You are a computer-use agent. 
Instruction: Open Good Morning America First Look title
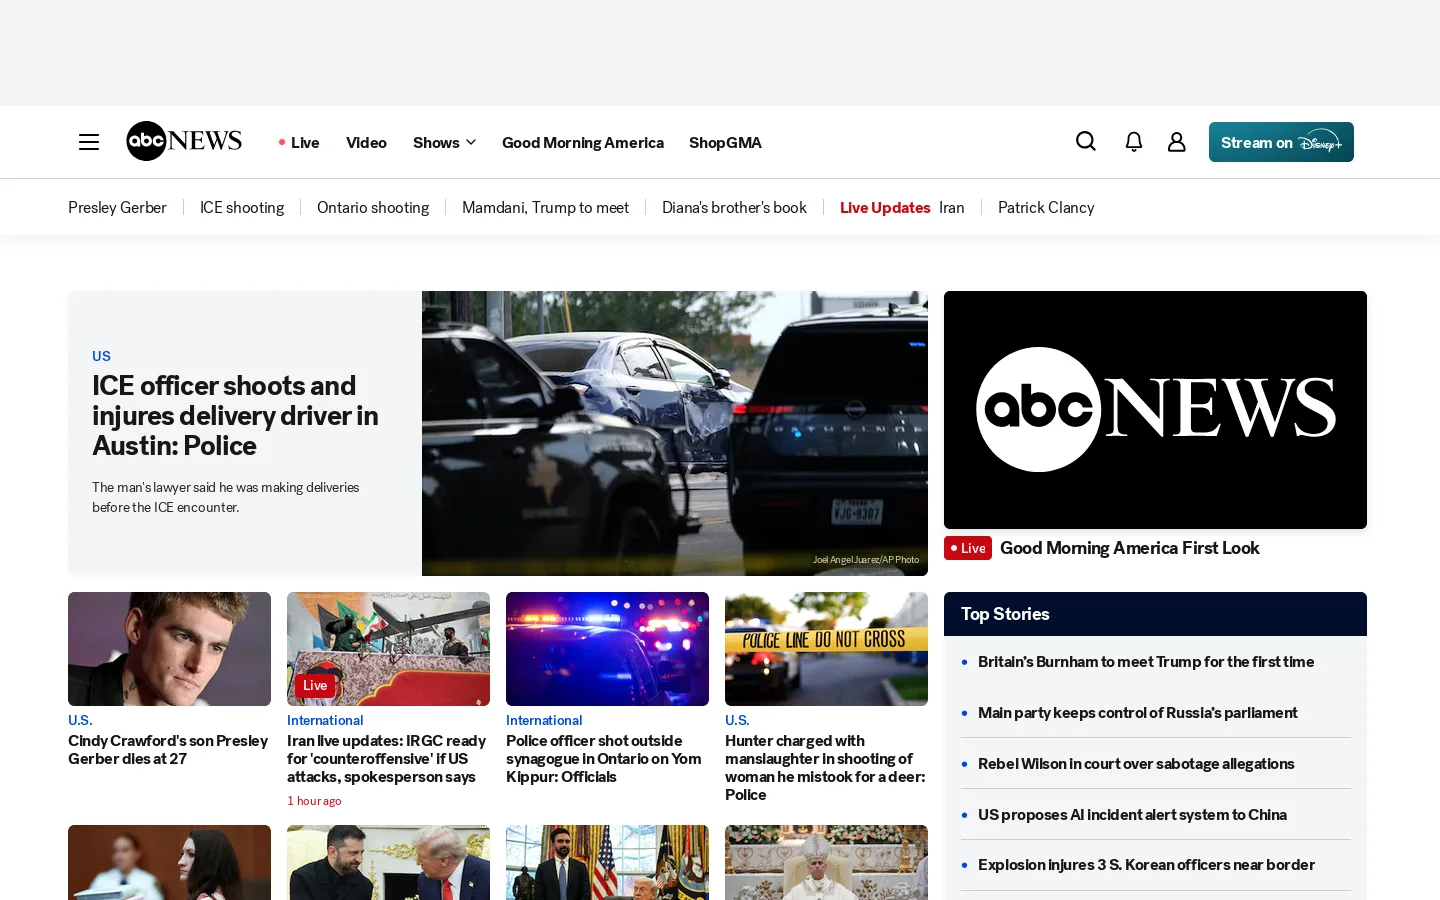1130,548
